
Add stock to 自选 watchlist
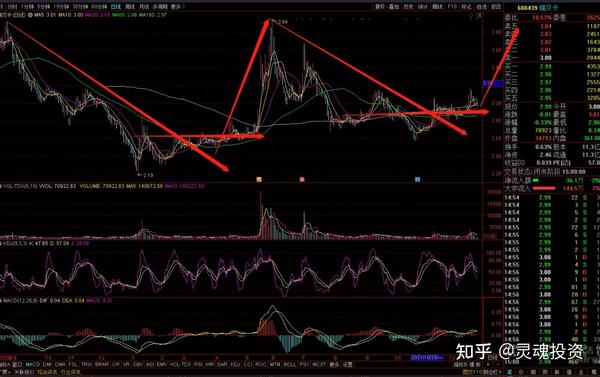click(x=481, y=7)
